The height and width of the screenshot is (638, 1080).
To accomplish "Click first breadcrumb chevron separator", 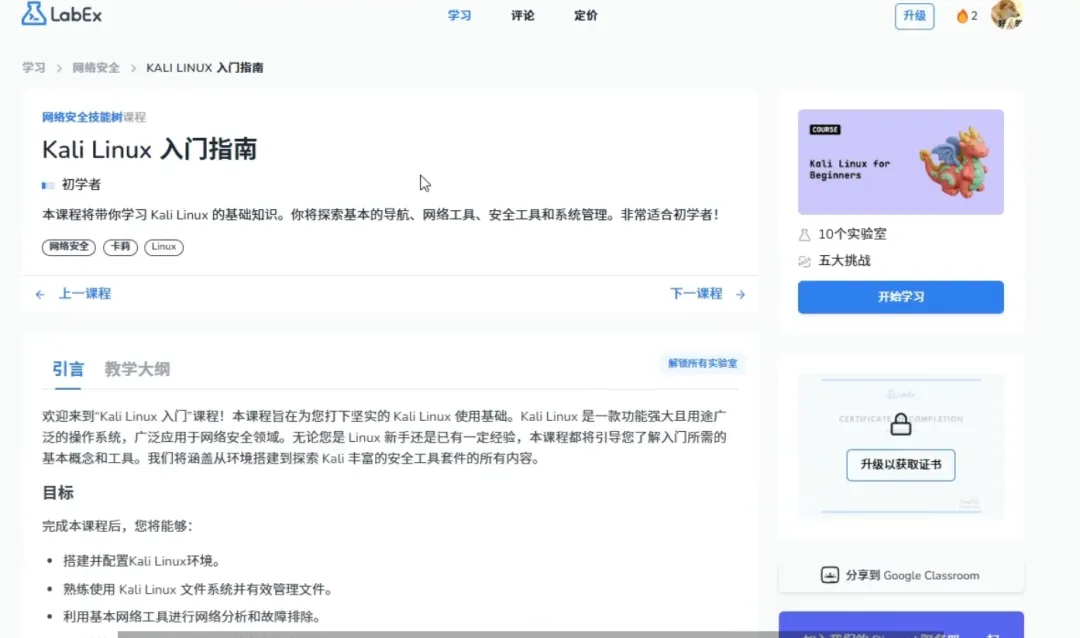I will click(59, 68).
